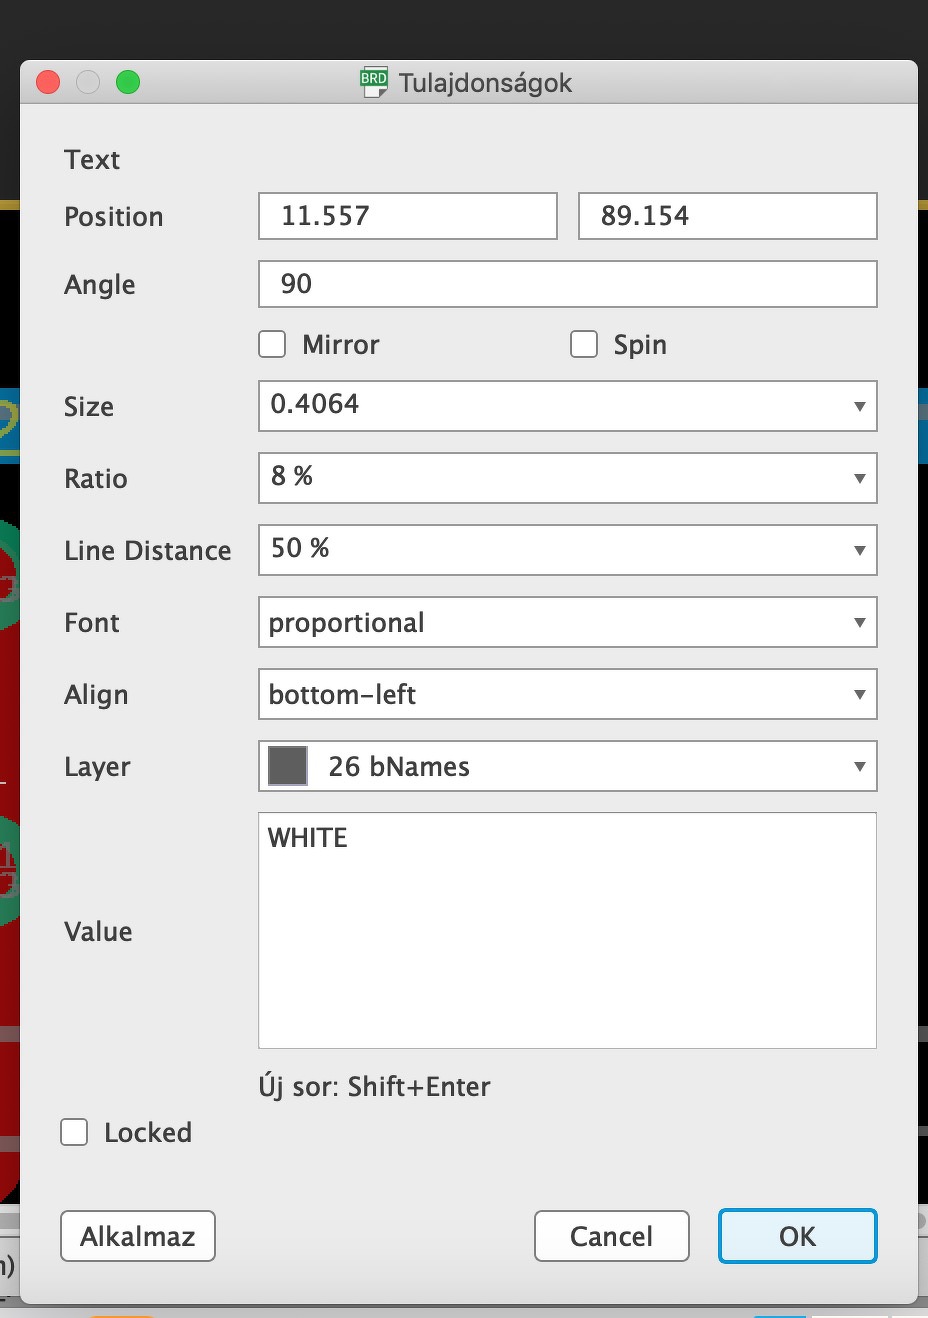928x1318 pixels.
Task: Enable the Mirror checkbox
Action: (x=272, y=345)
